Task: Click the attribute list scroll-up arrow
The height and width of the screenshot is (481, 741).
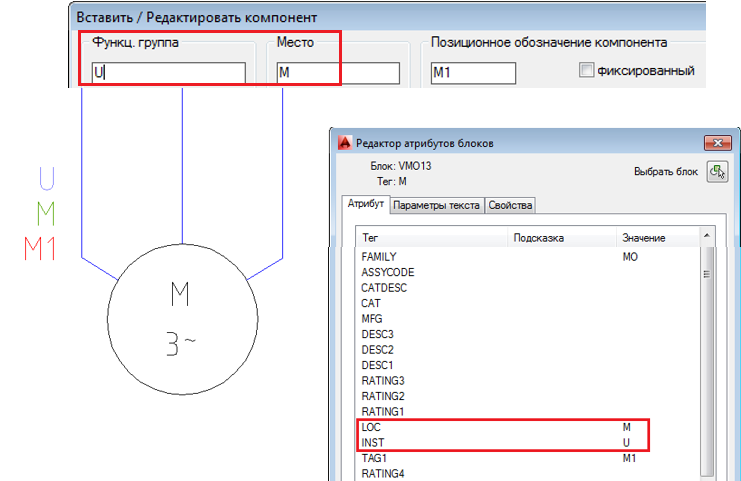Action: pyautogui.click(x=707, y=235)
